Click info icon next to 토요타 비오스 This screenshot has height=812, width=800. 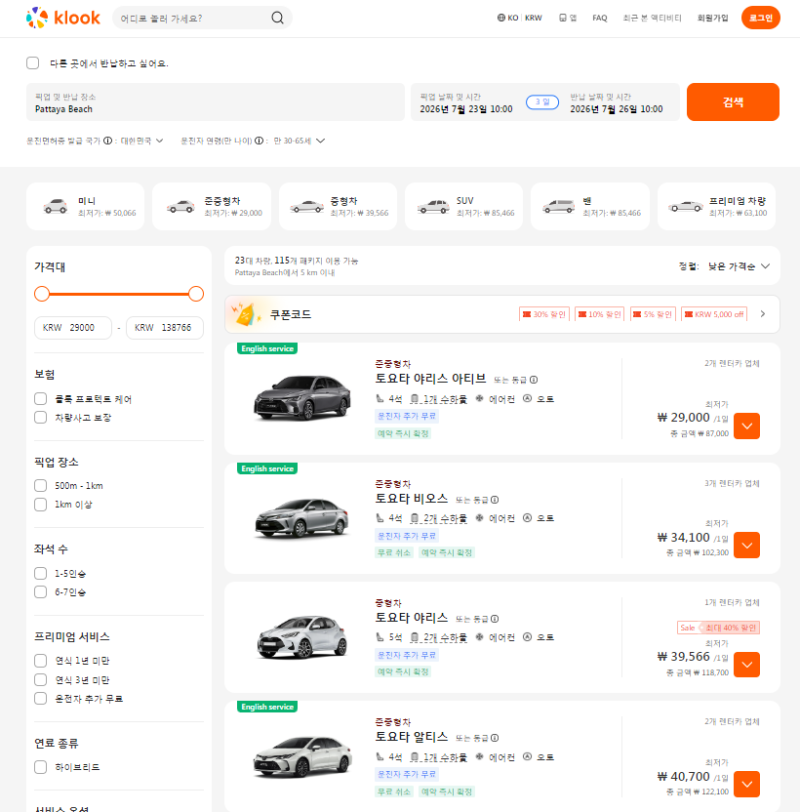(495, 500)
